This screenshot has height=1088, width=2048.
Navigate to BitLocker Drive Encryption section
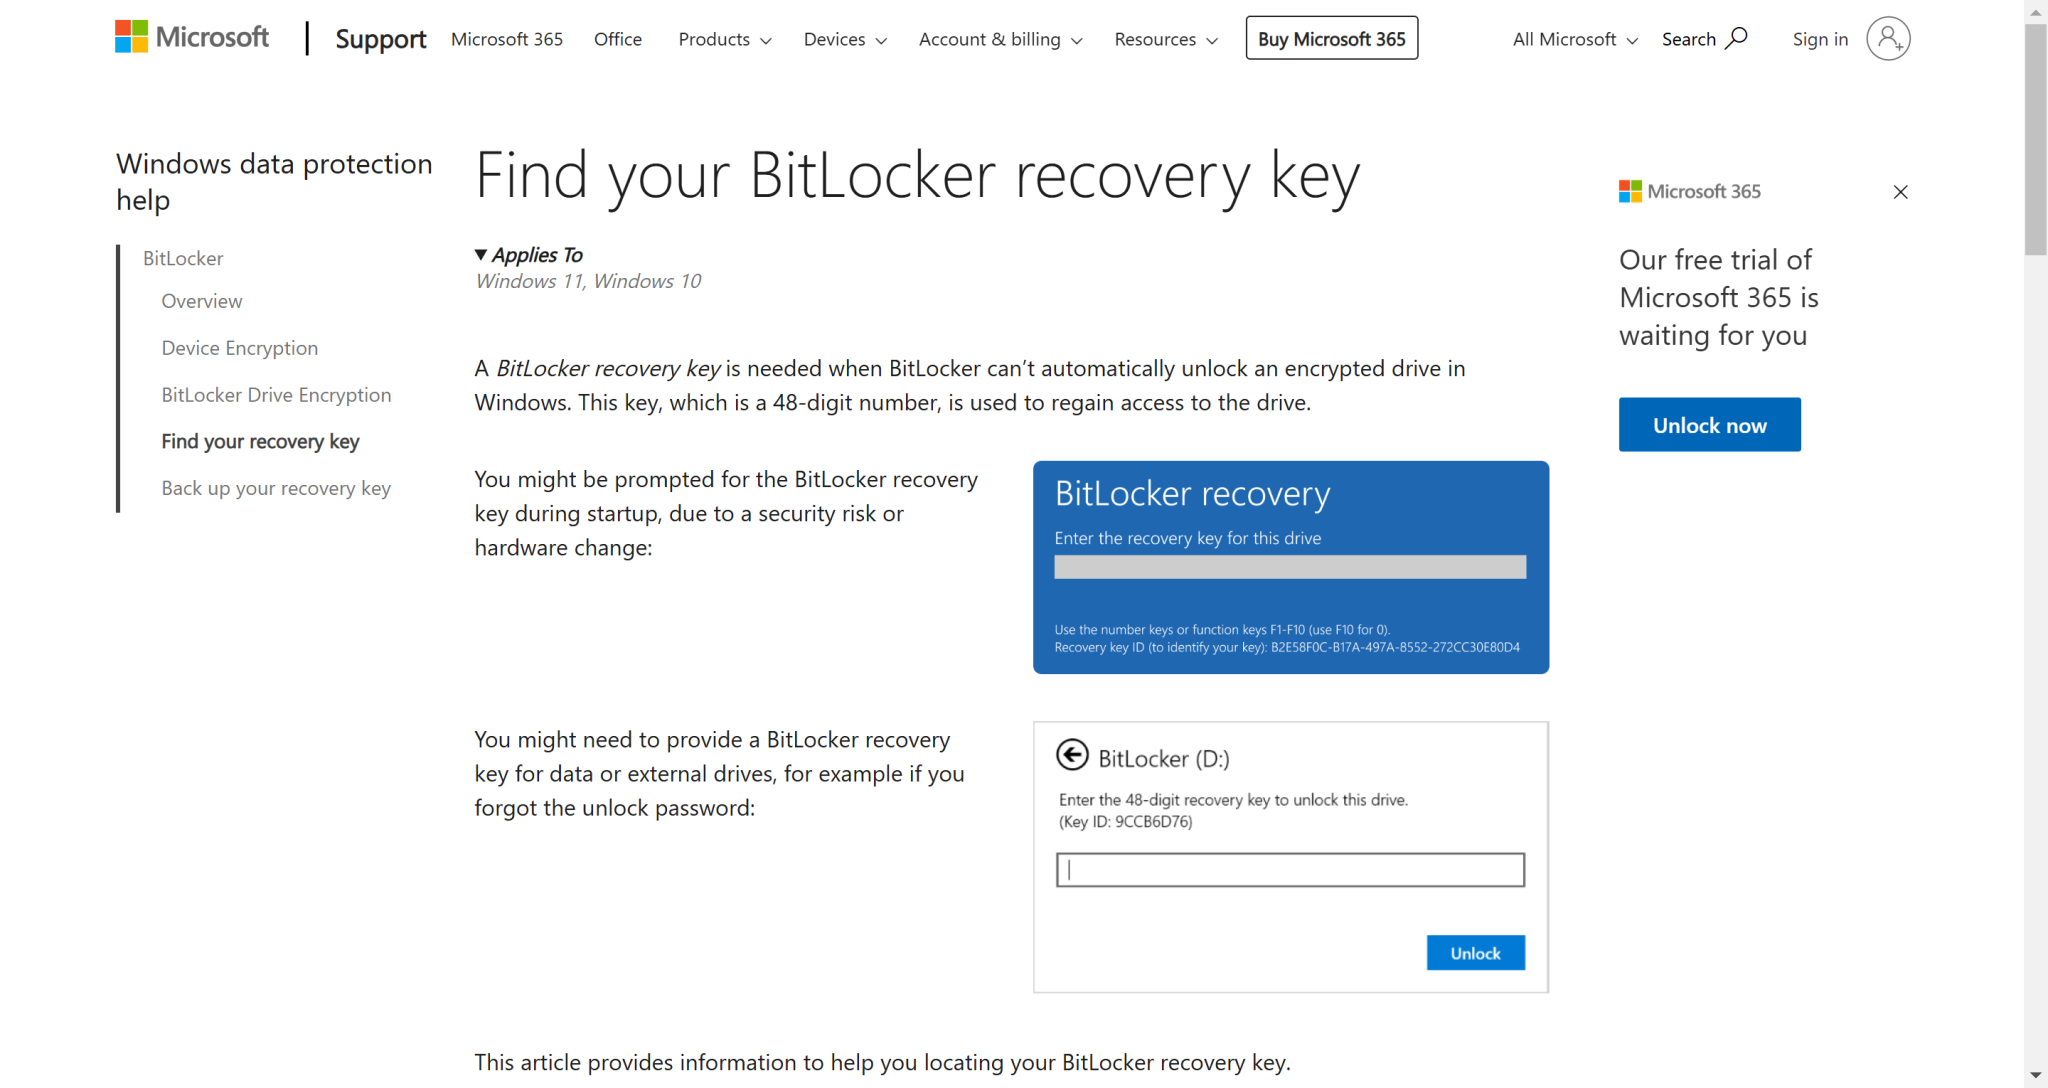click(276, 394)
